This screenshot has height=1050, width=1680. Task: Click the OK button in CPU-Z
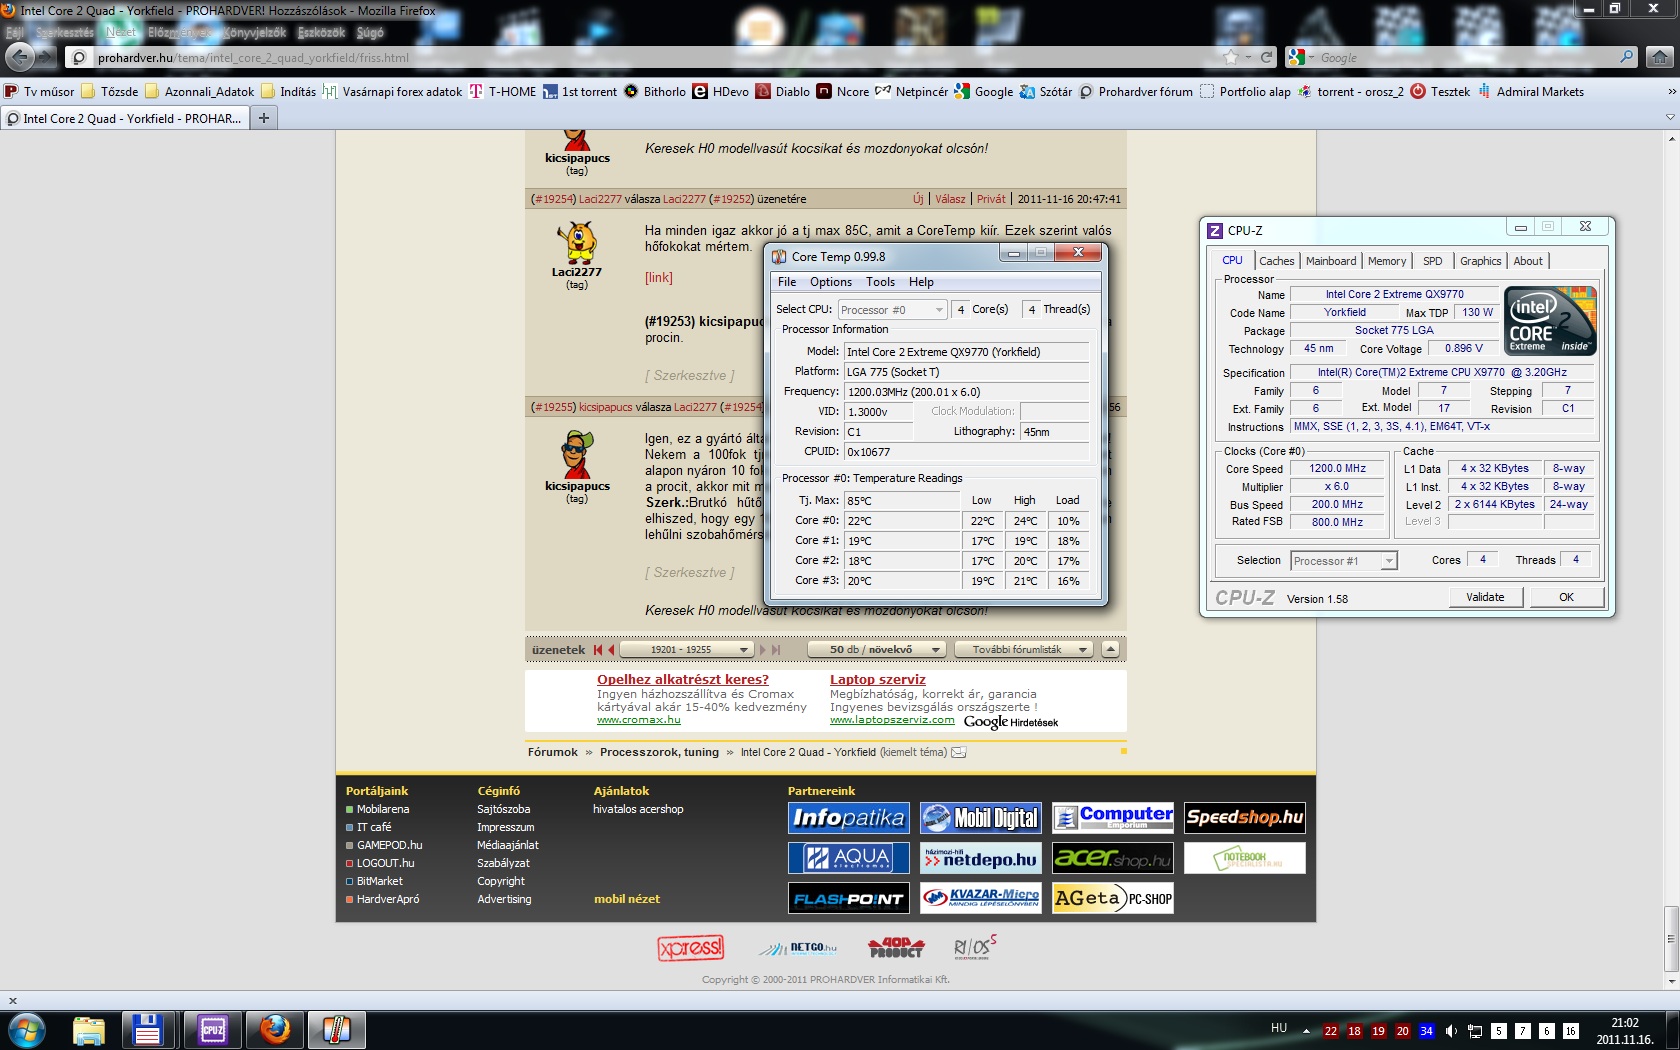1566,597
